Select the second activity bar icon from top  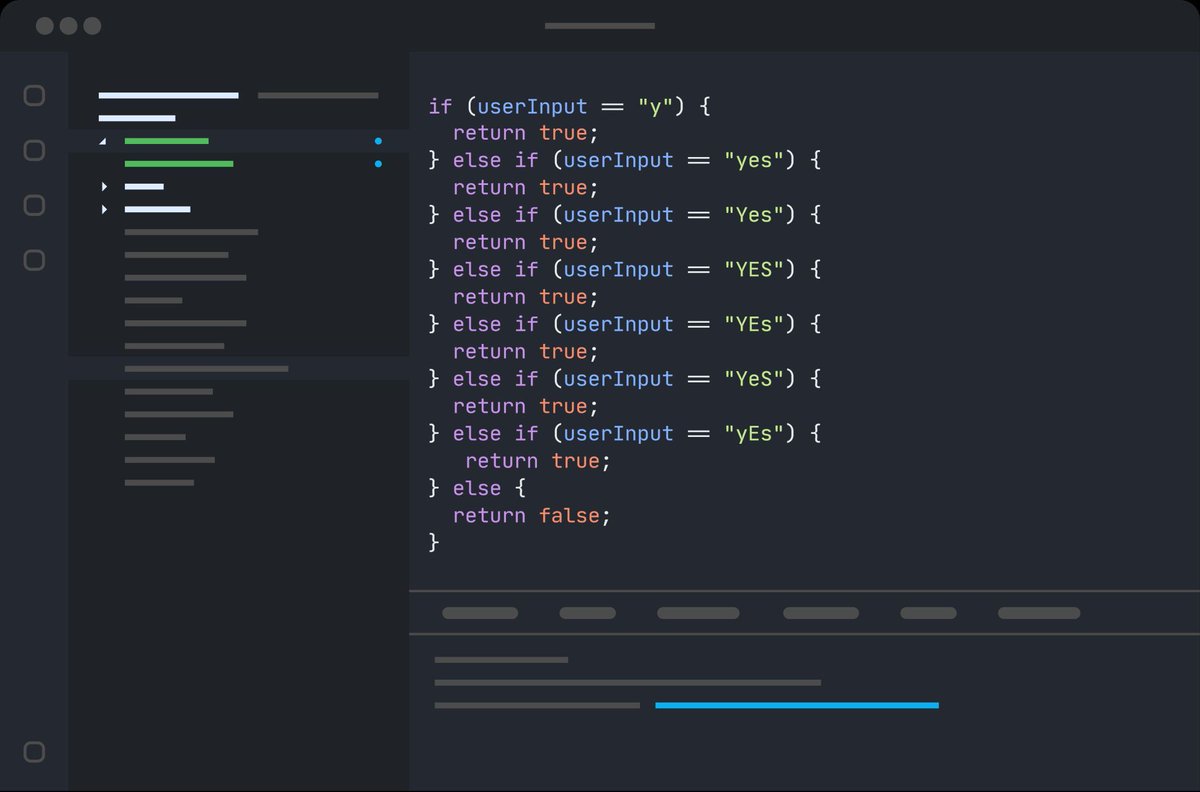(34, 151)
